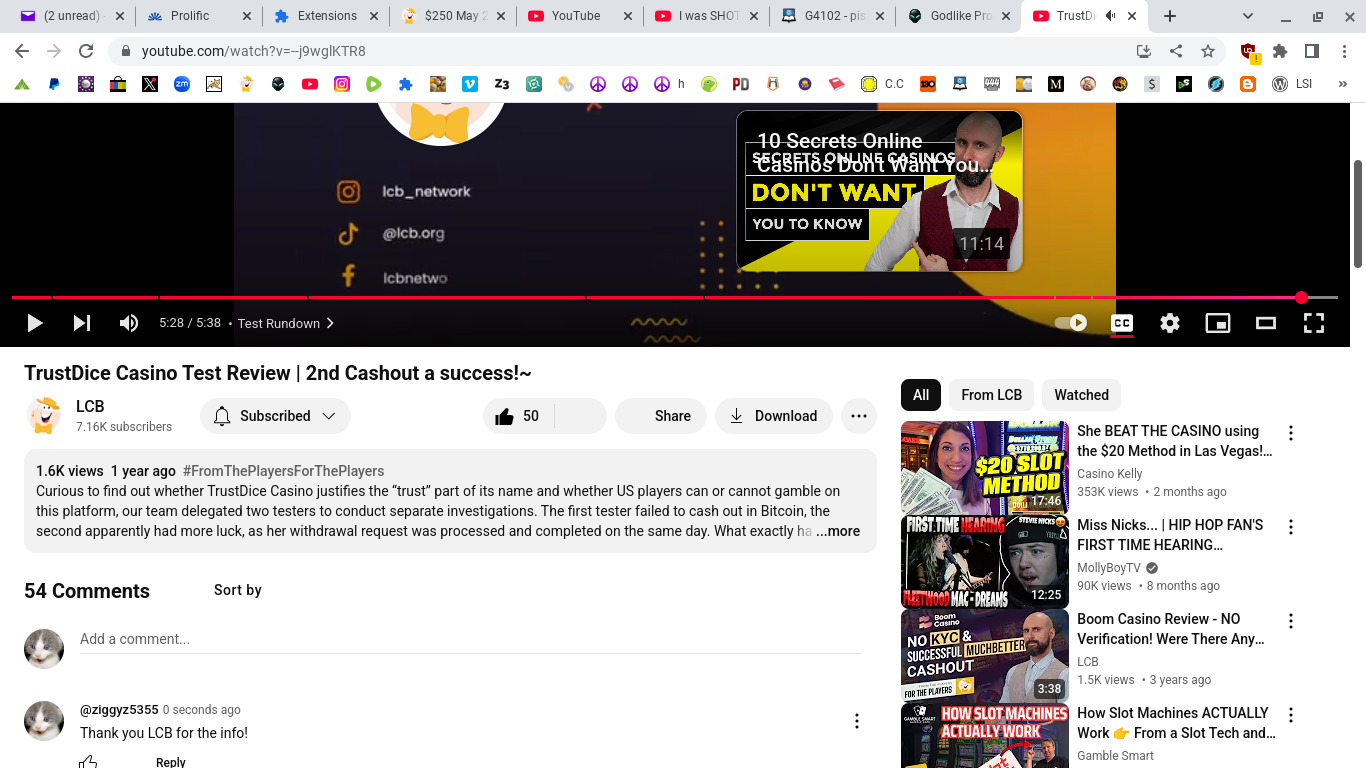
Task: Open options for 'Miss Nicks' video
Action: (1291, 527)
